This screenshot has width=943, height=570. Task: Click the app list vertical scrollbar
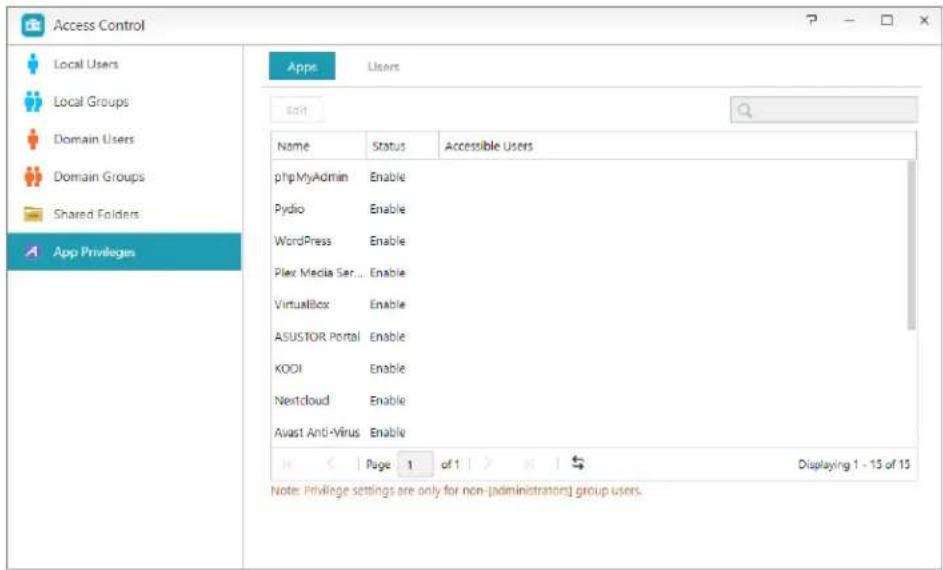(x=912, y=245)
